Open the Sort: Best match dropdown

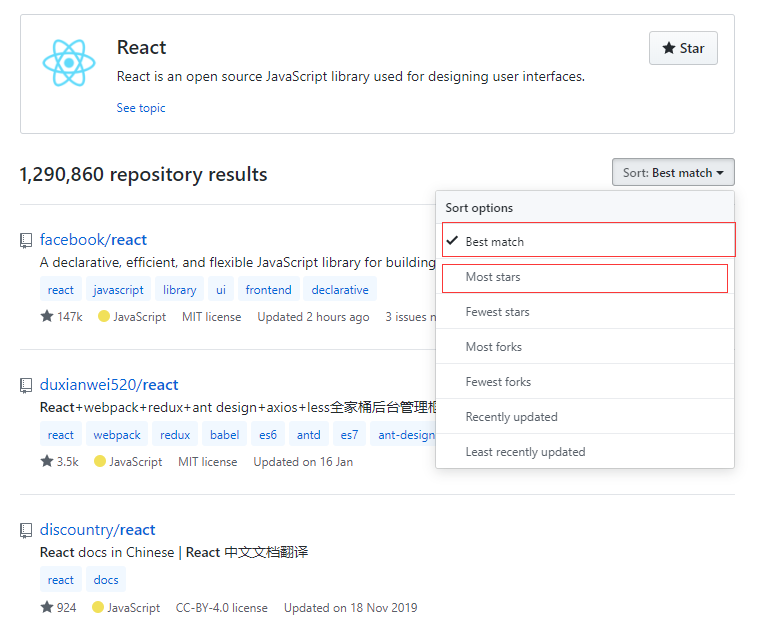pyautogui.click(x=673, y=172)
